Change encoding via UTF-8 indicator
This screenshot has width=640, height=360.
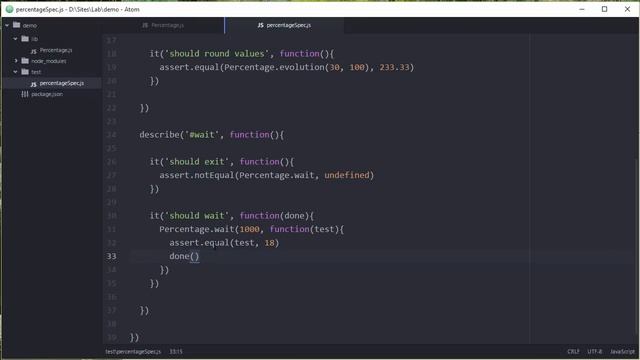[x=594, y=351]
